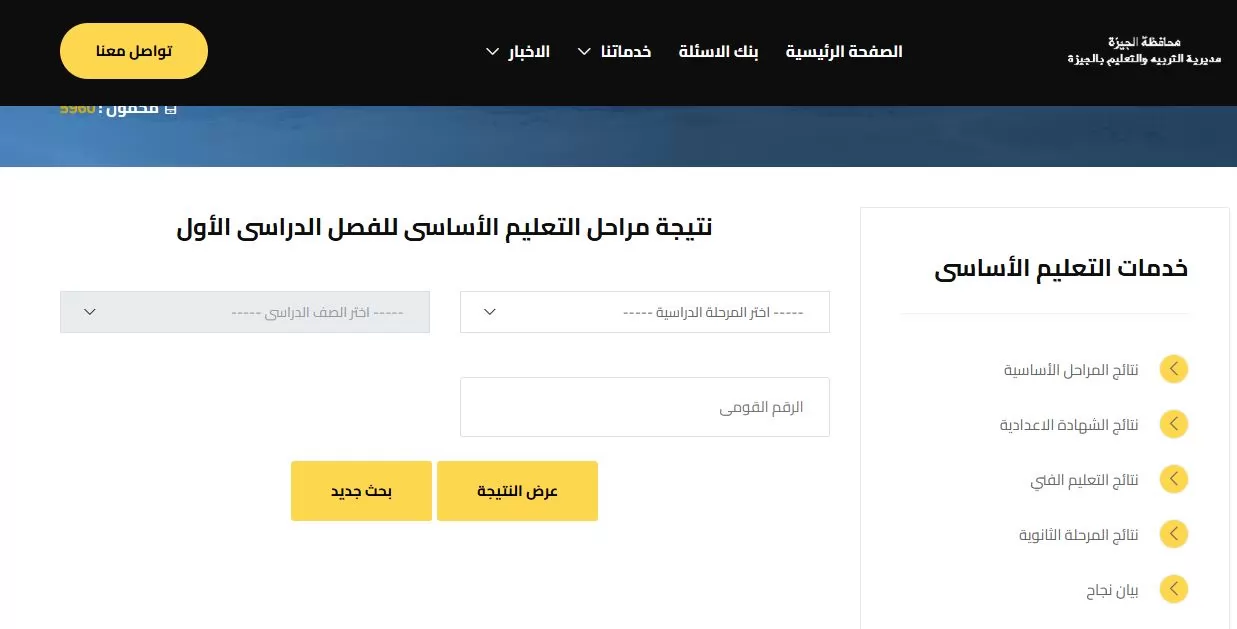Open the اختار الصف الدراسى dropdown
The height and width of the screenshot is (629, 1237).
(245, 312)
